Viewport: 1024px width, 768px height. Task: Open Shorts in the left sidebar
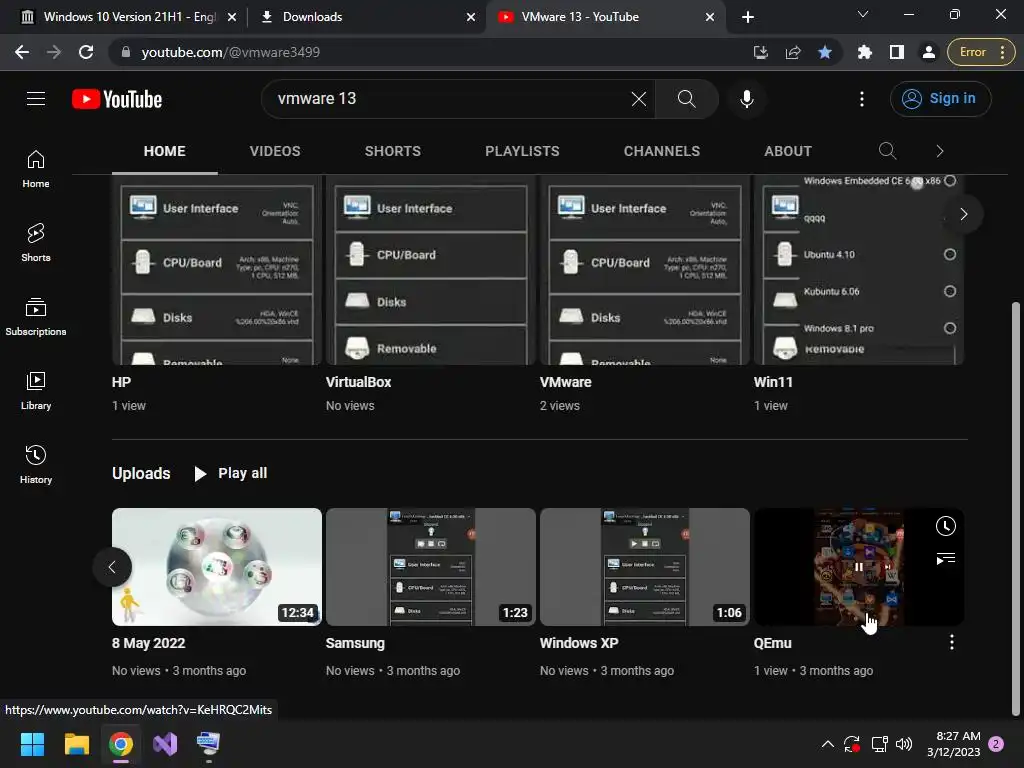pos(36,243)
